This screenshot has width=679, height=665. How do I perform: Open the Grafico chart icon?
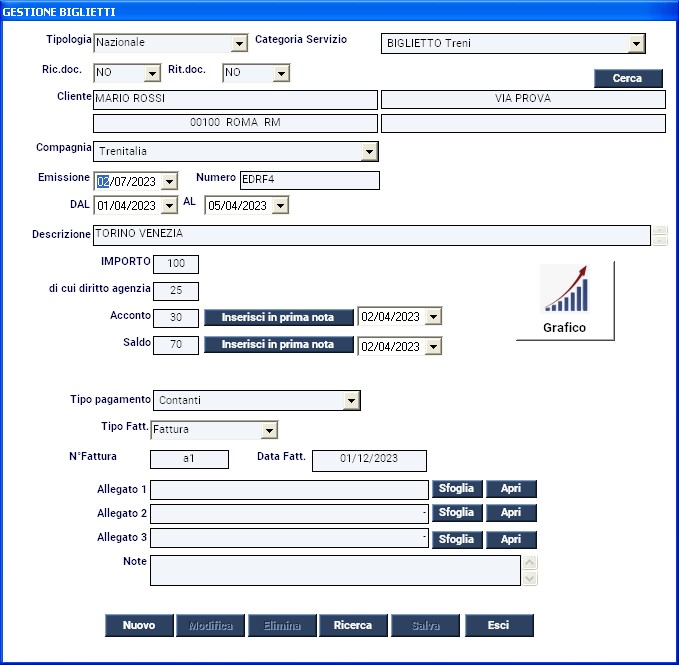565,300
